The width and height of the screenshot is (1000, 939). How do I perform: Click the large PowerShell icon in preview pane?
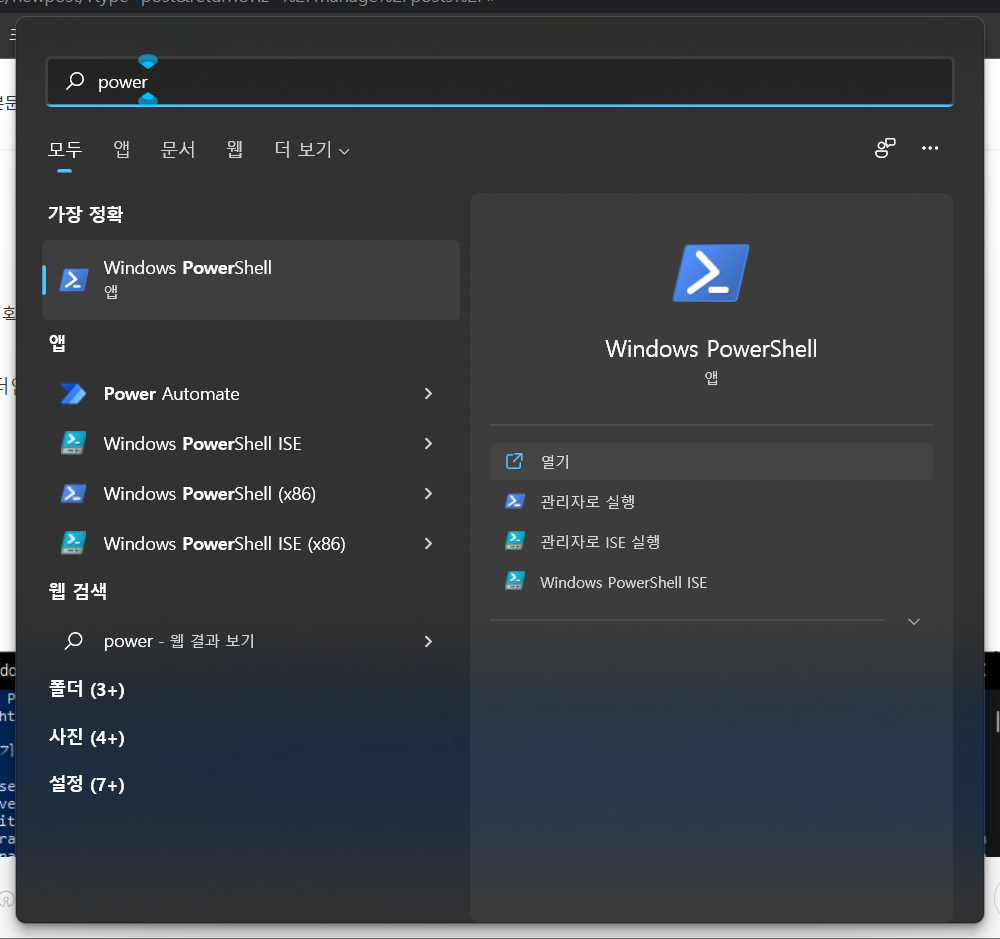[x=711, y=273]
